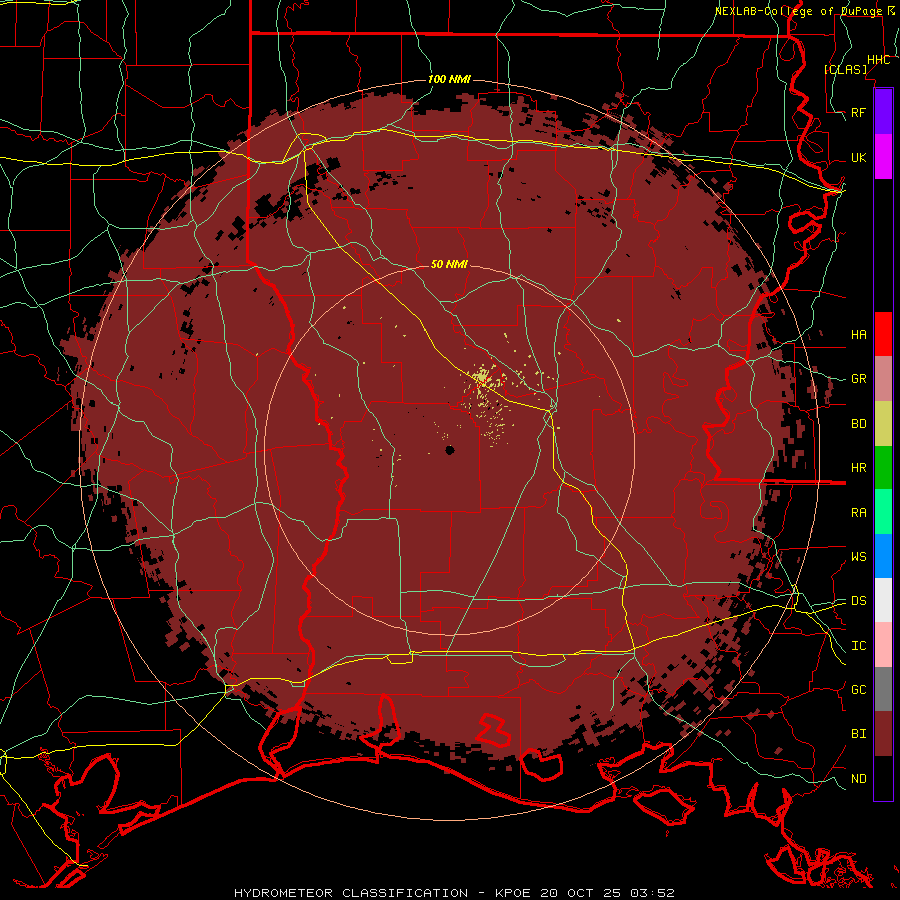The width and height of the screenshot is (900, 900).
Task: Click the WS legend label
Action: point(859,557)
